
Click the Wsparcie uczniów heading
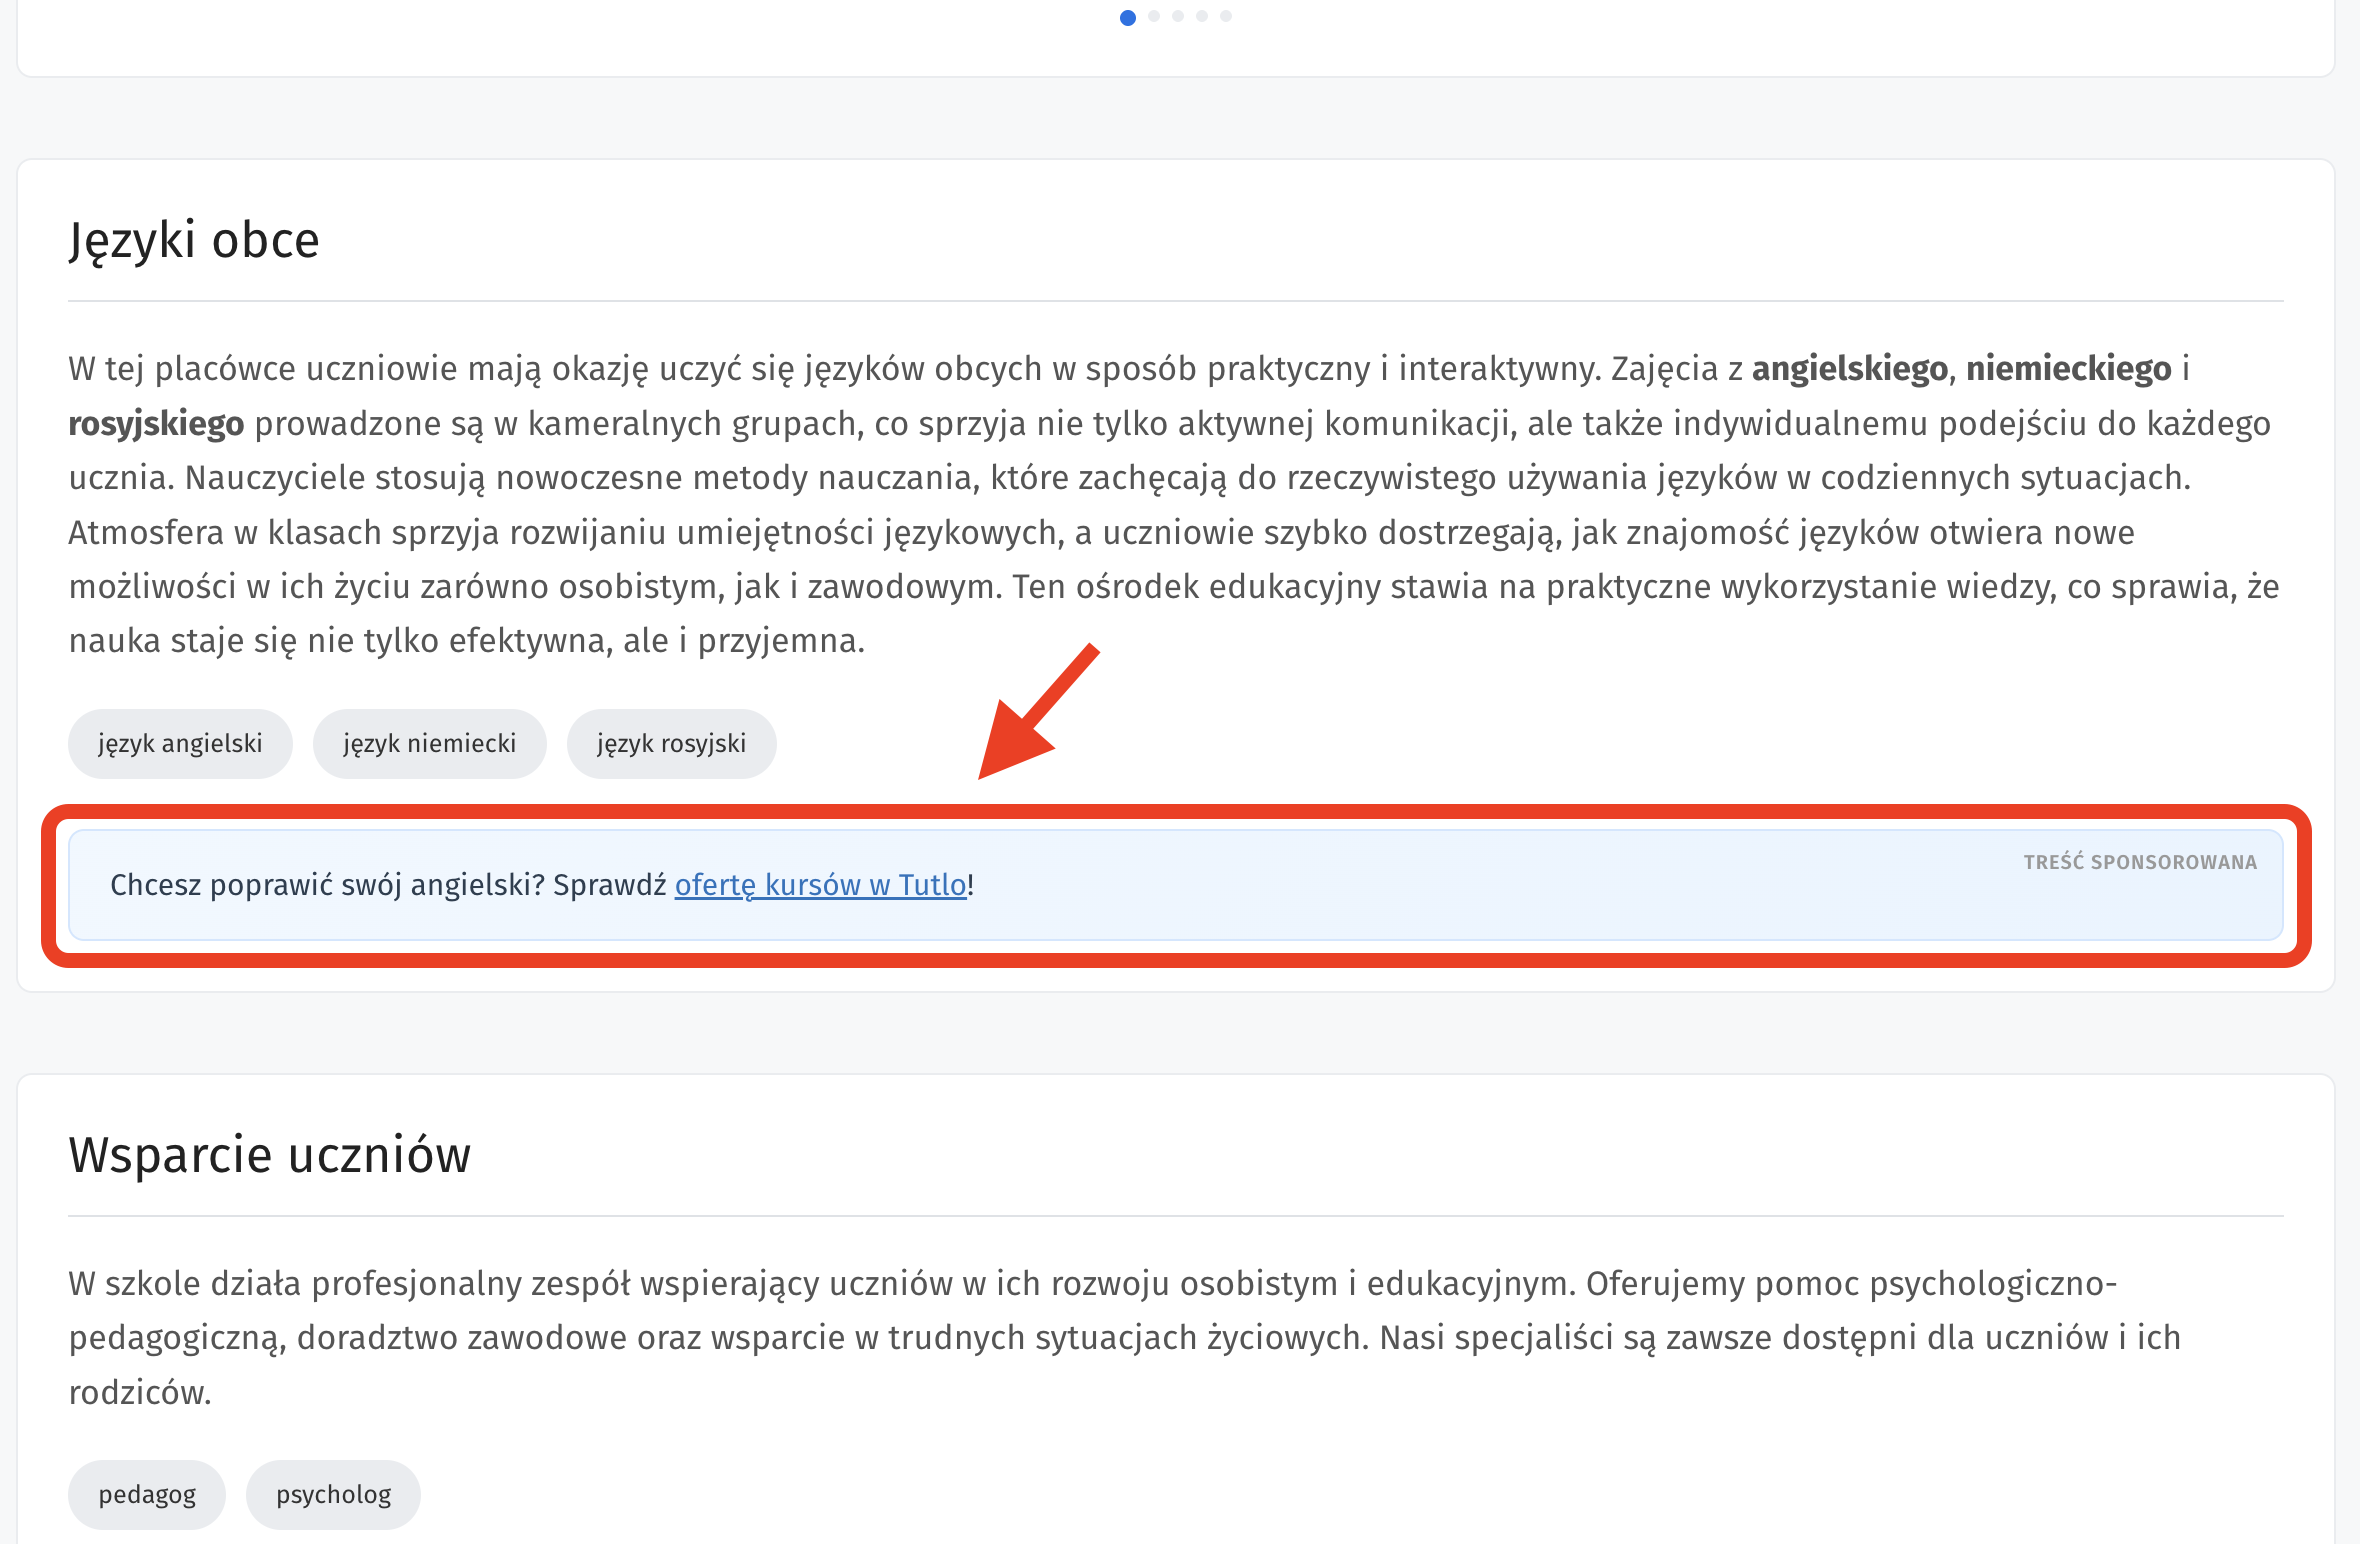[270, 1155]
